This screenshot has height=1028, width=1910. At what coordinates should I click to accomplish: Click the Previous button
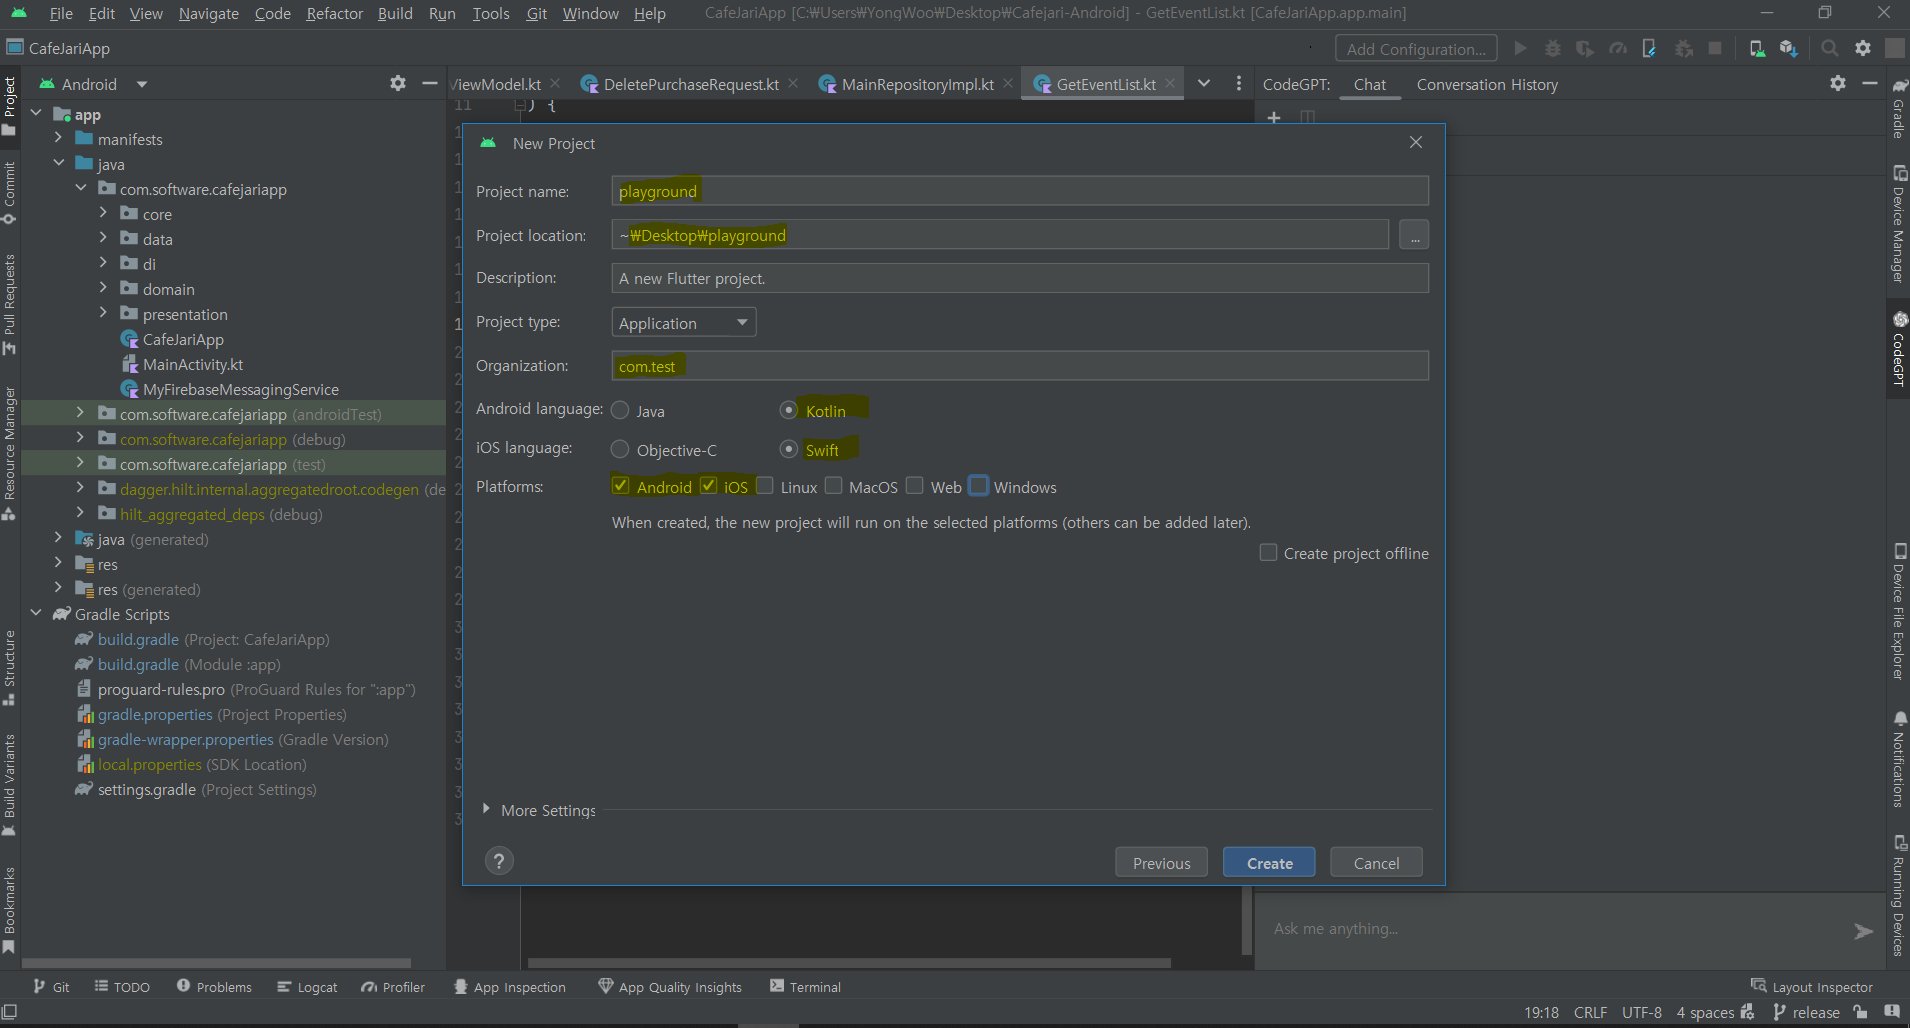[x=1161, y=862]
